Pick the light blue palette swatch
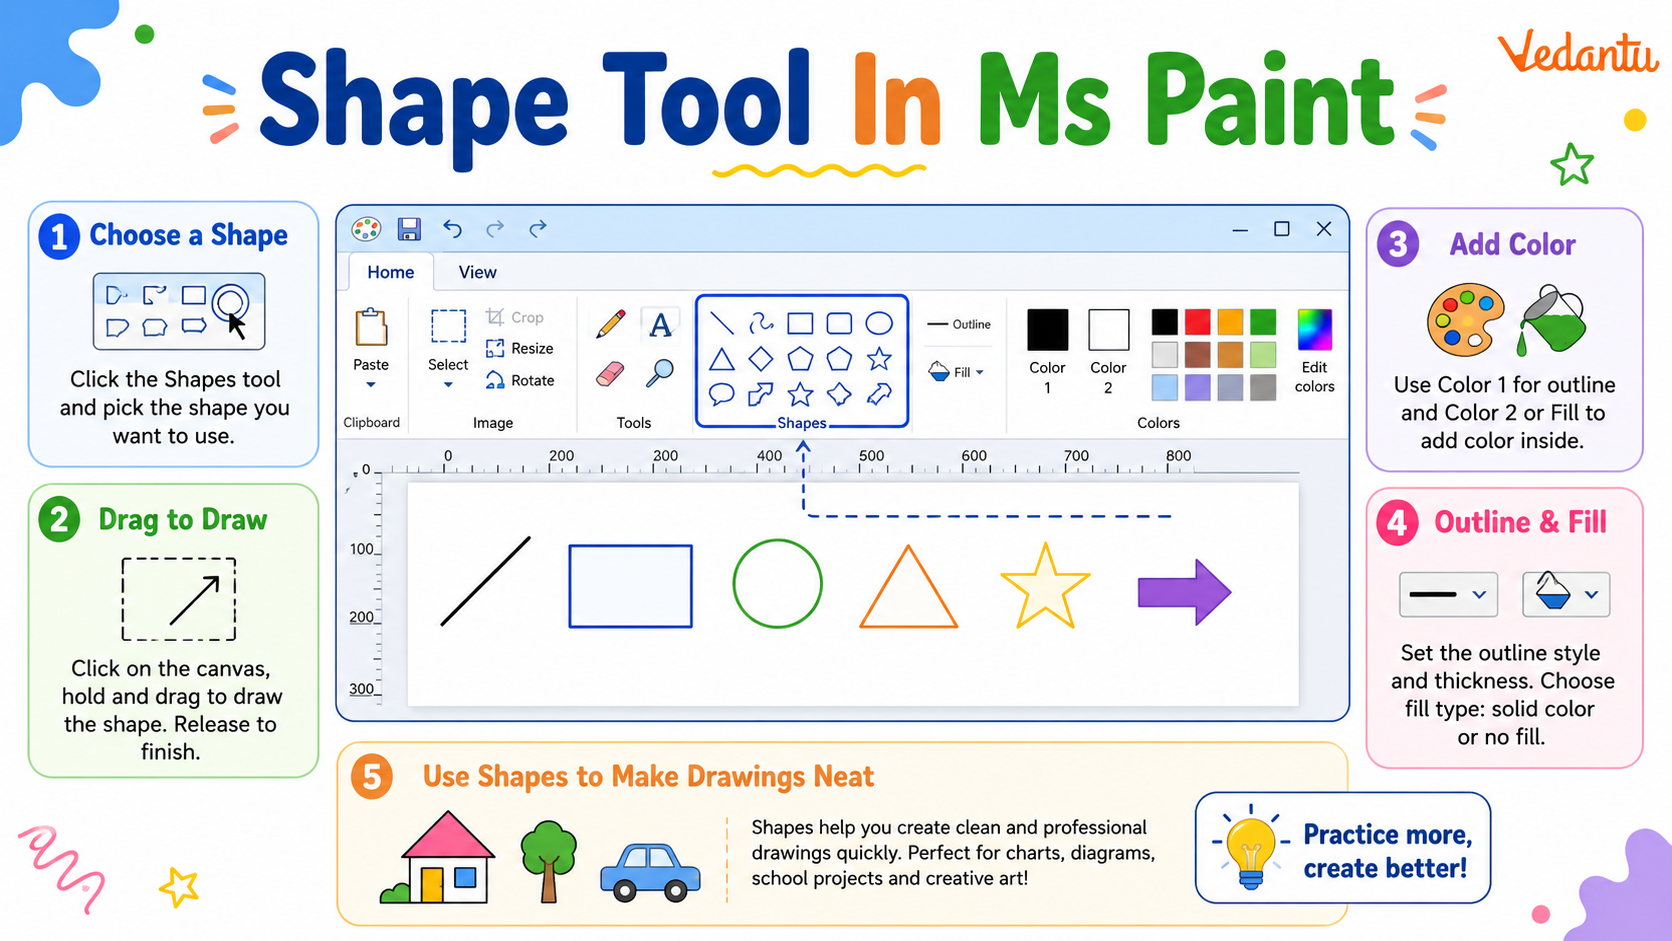This screenshot has height=941, width=1672. point(1164,387)
